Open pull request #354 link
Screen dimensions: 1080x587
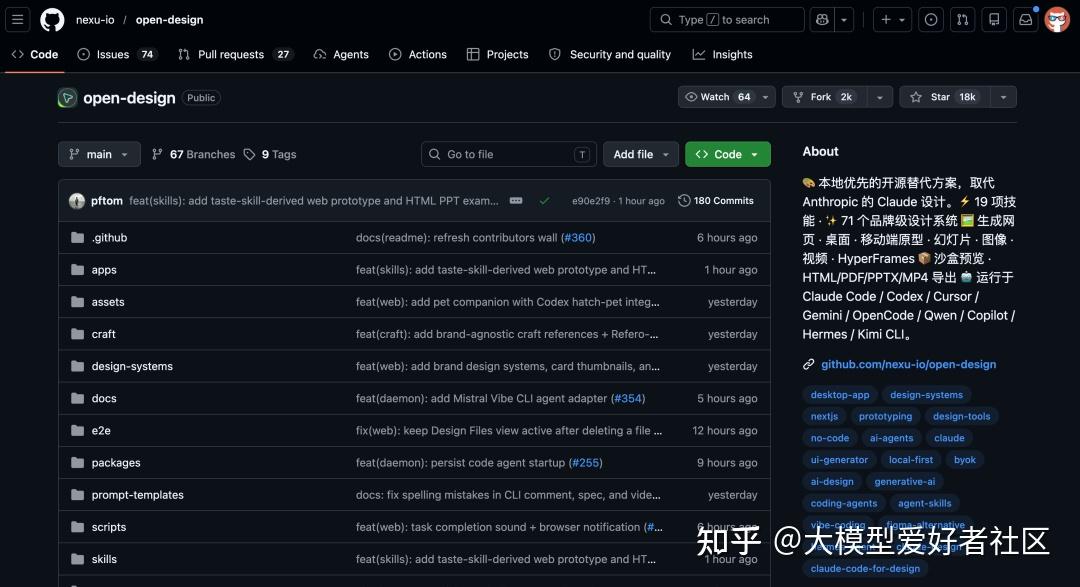[x=627, y=398]
